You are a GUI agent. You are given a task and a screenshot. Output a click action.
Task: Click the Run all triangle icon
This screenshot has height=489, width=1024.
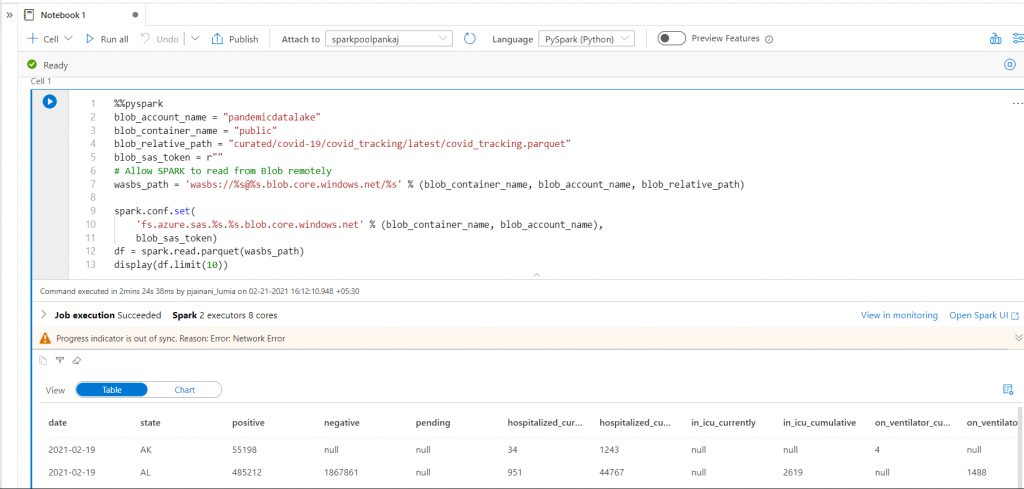90,39
